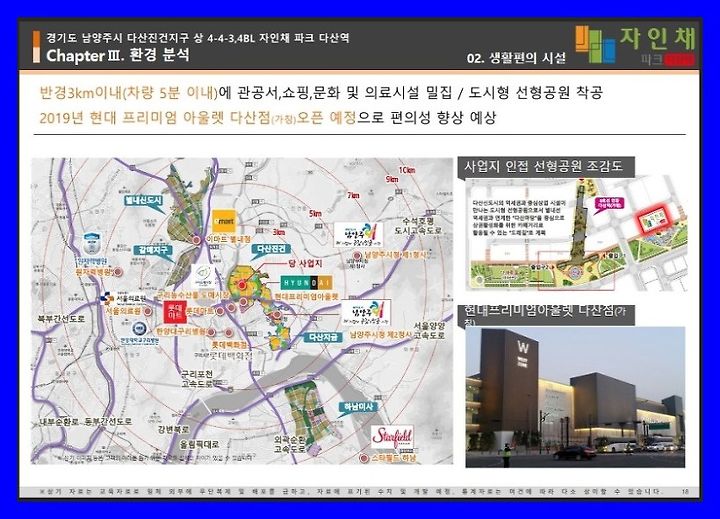Click the '5km' radius label

point(315,214)
